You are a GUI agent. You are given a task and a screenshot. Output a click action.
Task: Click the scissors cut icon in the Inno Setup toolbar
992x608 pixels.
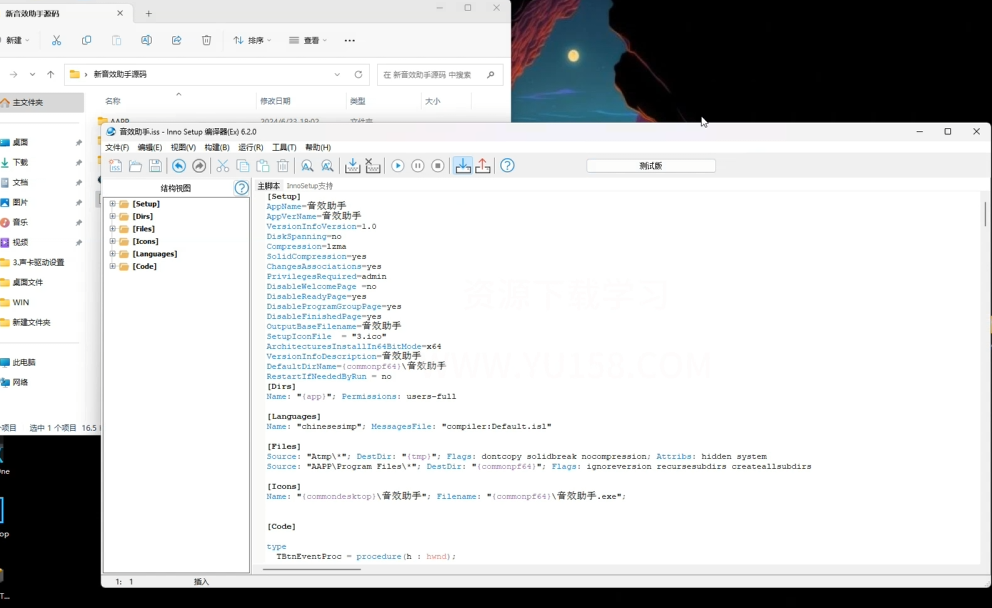[223, 166]
